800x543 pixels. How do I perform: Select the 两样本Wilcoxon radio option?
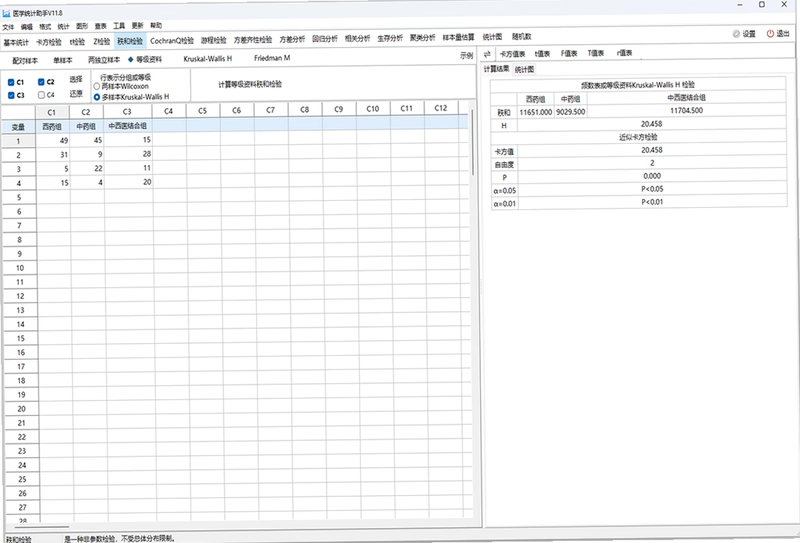pos(96,87)
